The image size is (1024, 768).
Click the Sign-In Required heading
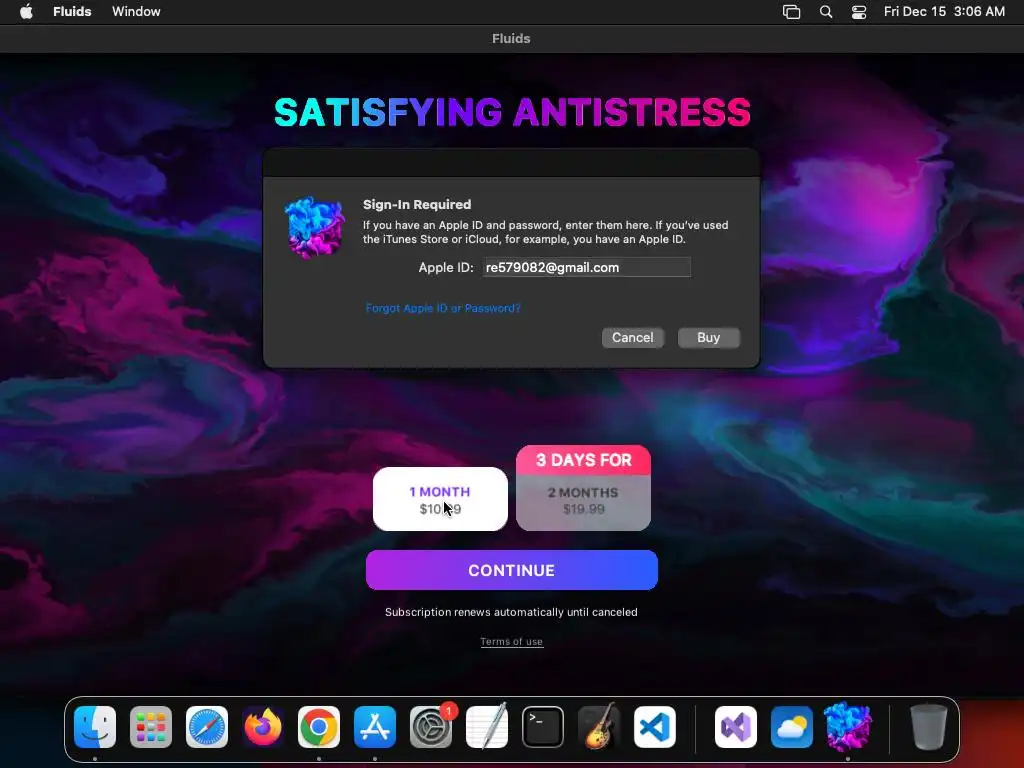click(417, 204)
